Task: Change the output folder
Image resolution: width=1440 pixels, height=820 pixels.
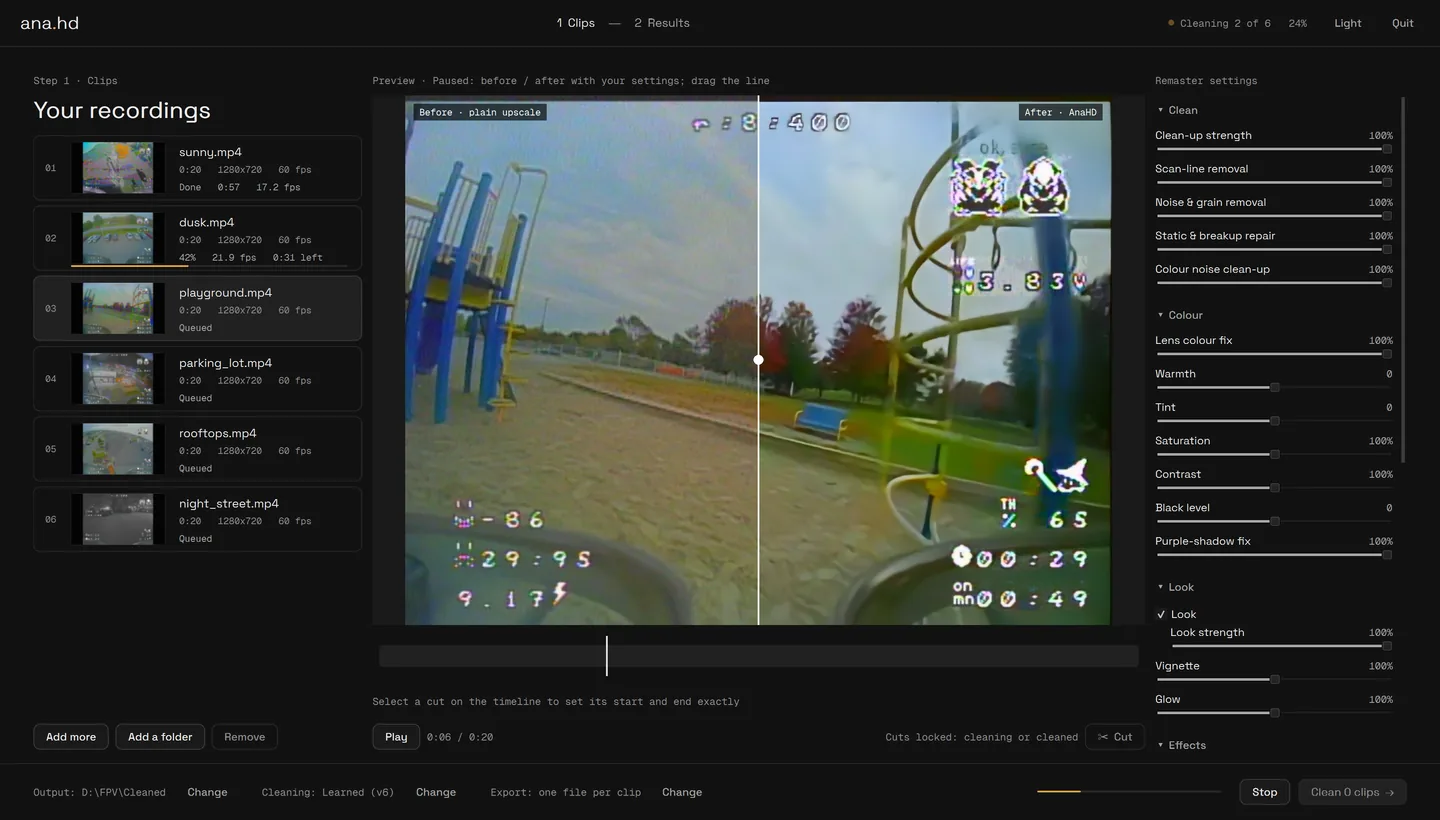Action: click(207, 792)
